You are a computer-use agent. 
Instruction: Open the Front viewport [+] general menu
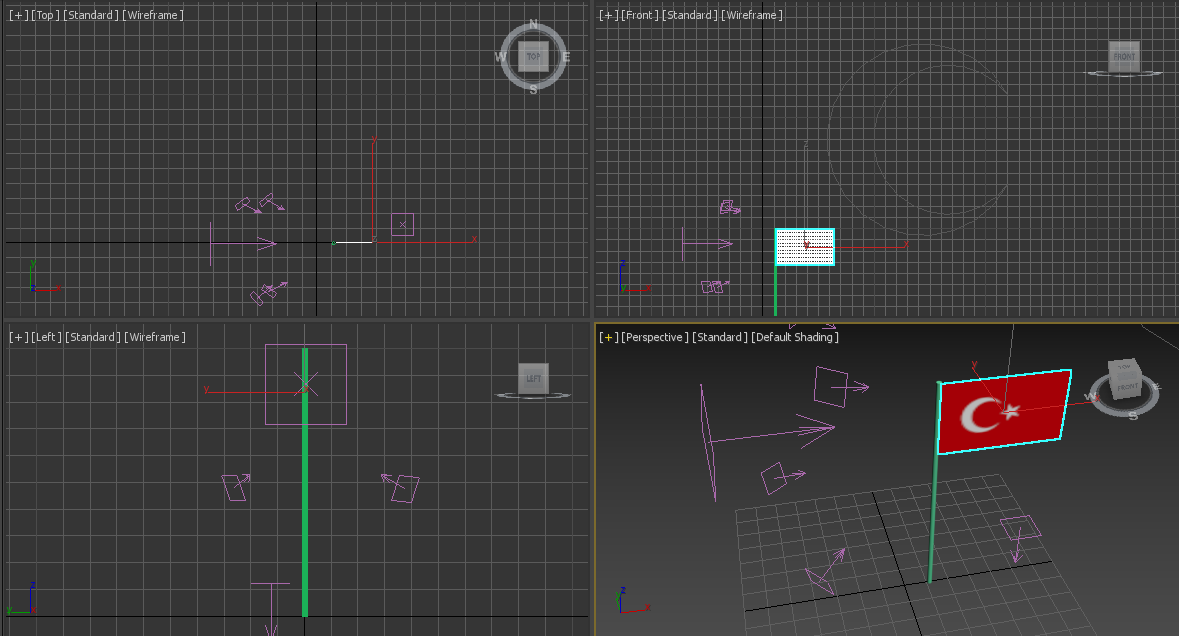(608, 15)
